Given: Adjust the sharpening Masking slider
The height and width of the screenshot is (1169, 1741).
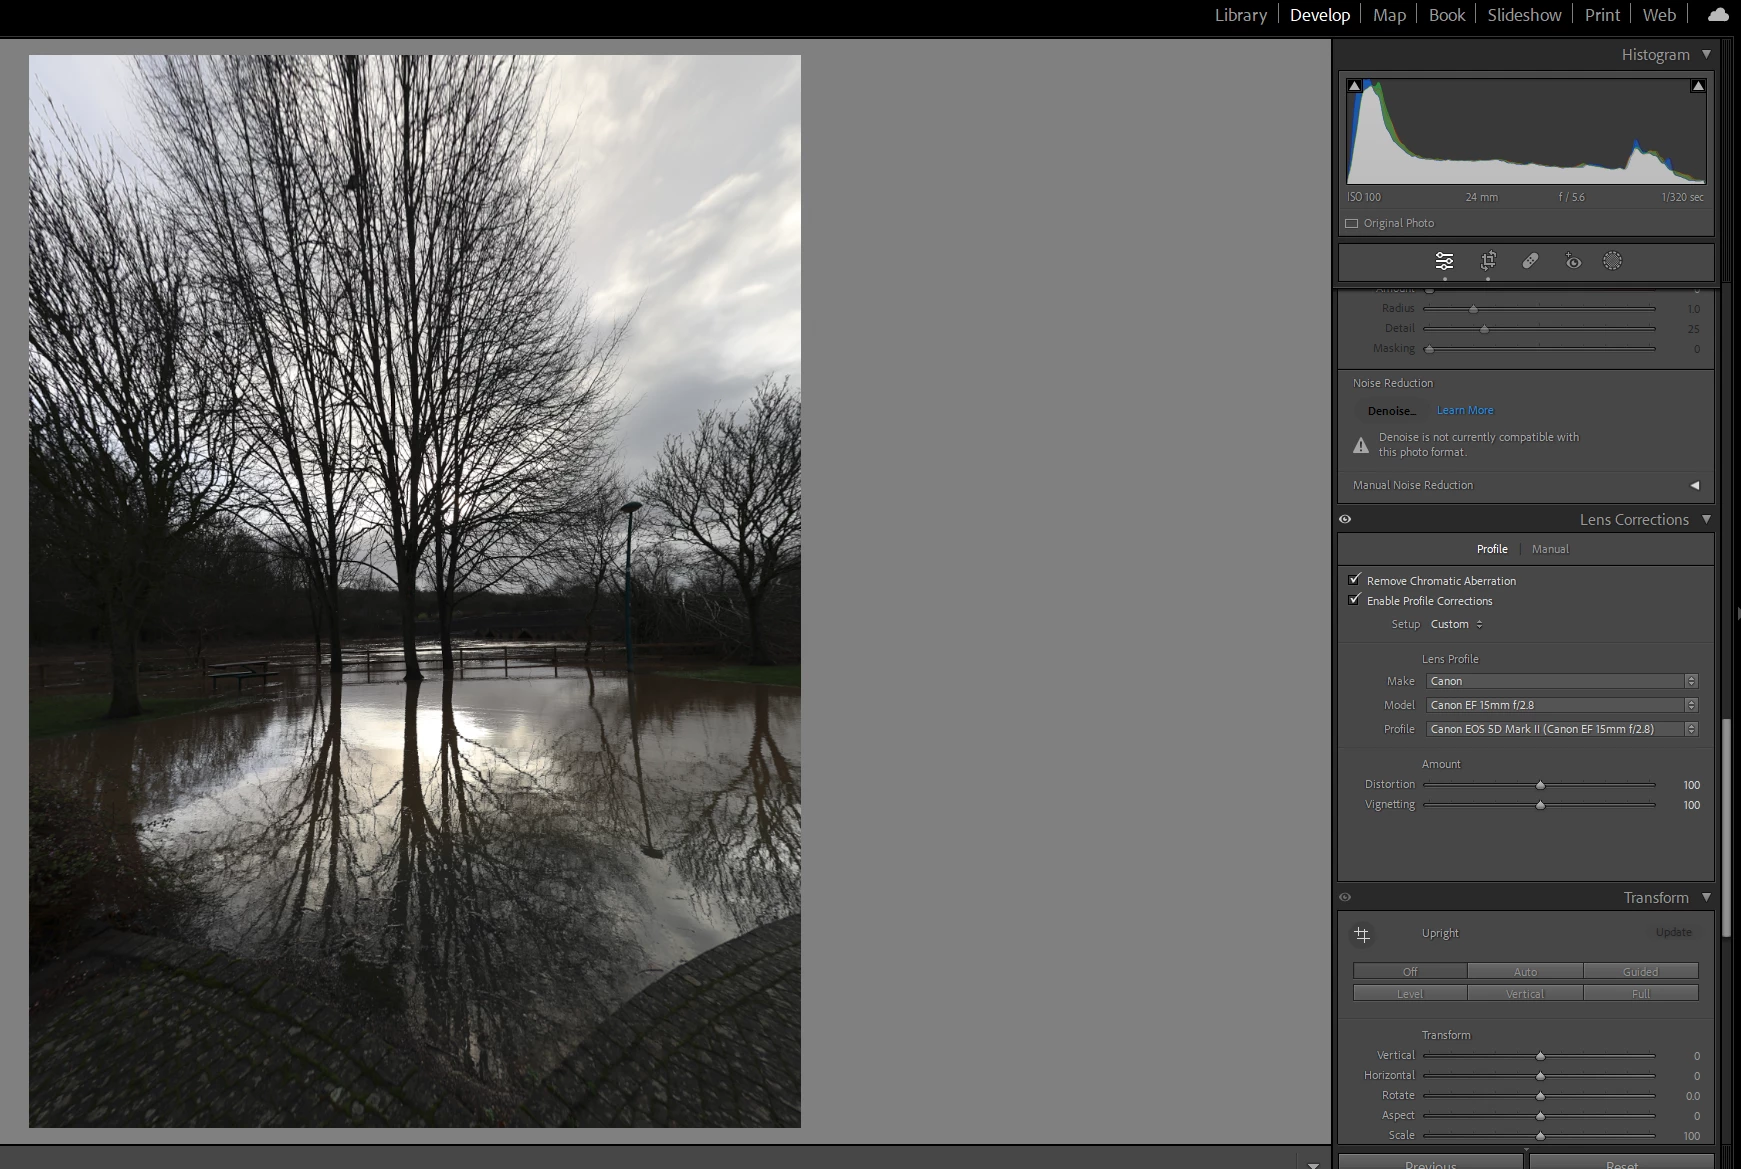Looking at the screenshot, I should (1539, 349).
